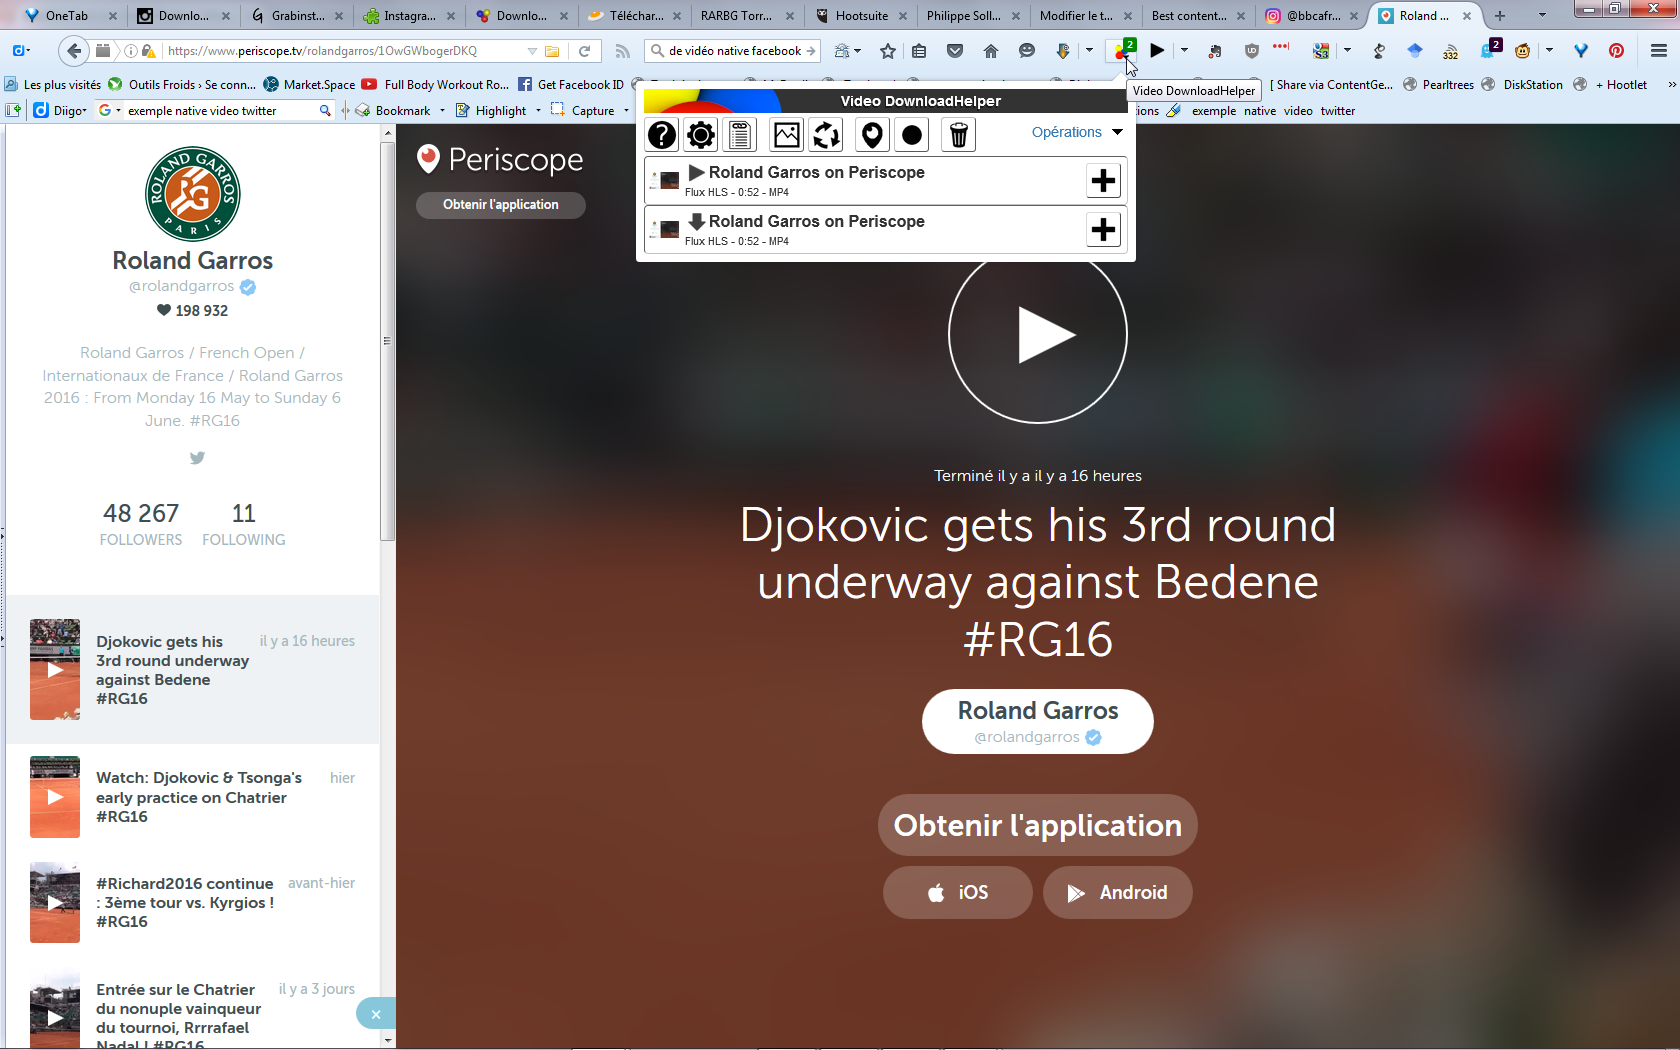Open the Djokovic & Tsonga practice thumbnail
Screen dimensions: 1680x1050
[x=55, y=797]
